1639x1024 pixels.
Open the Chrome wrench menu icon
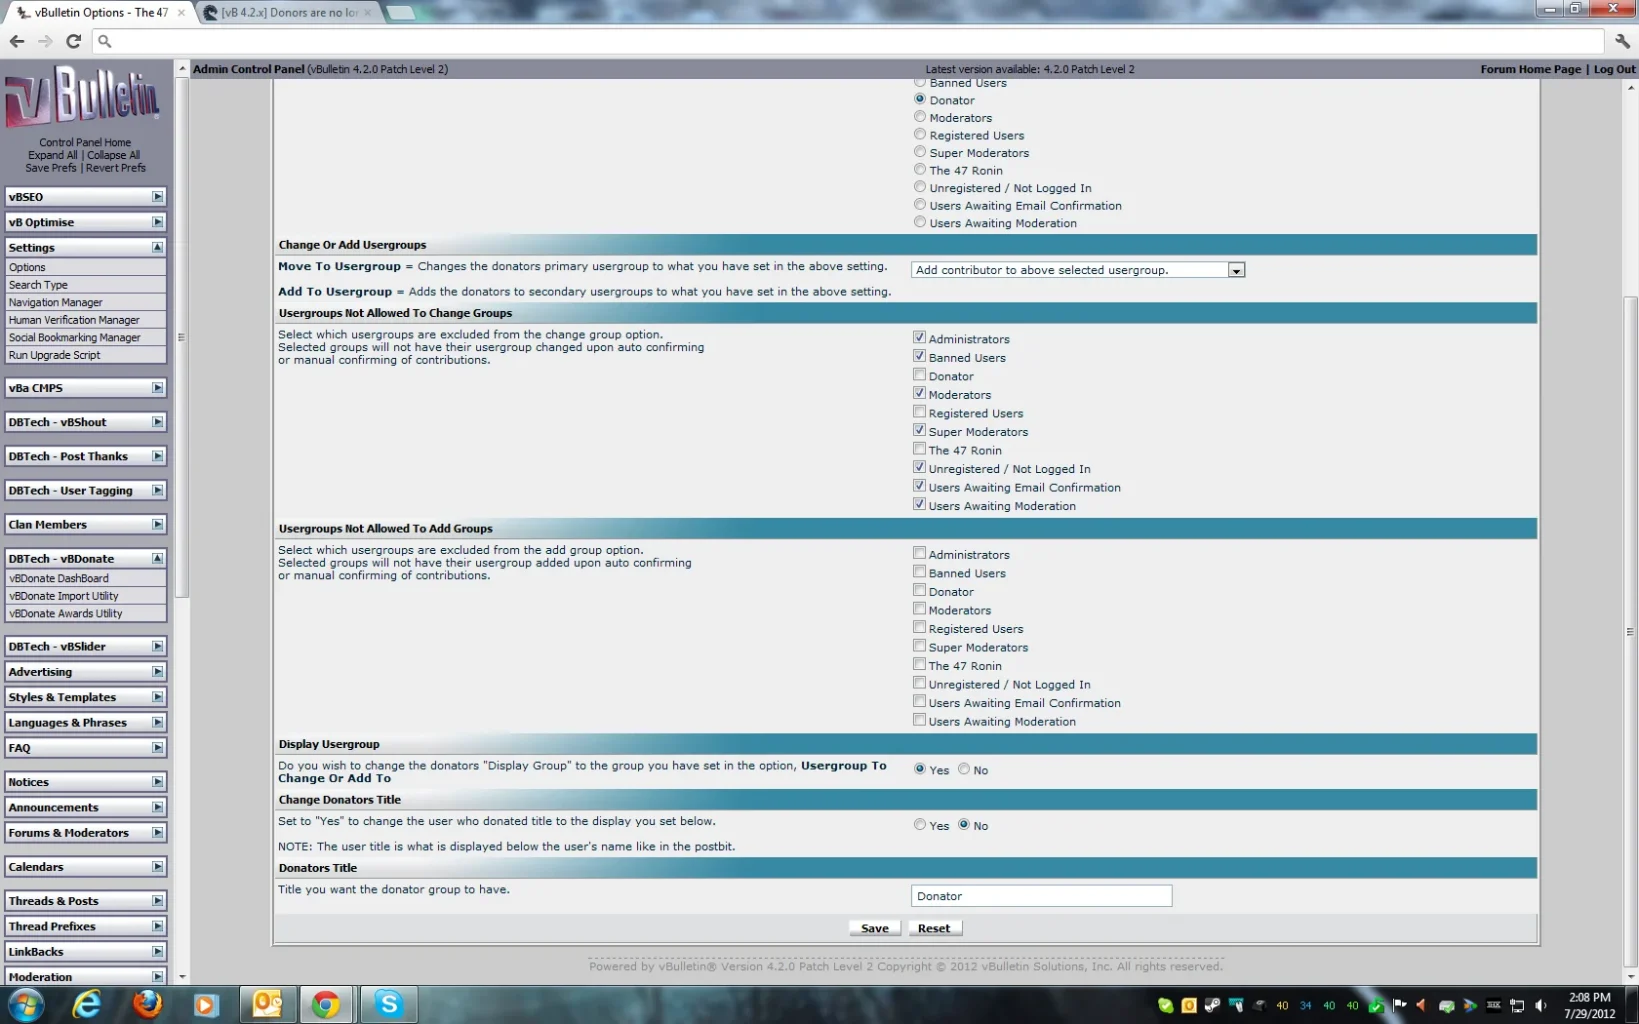1622,41
